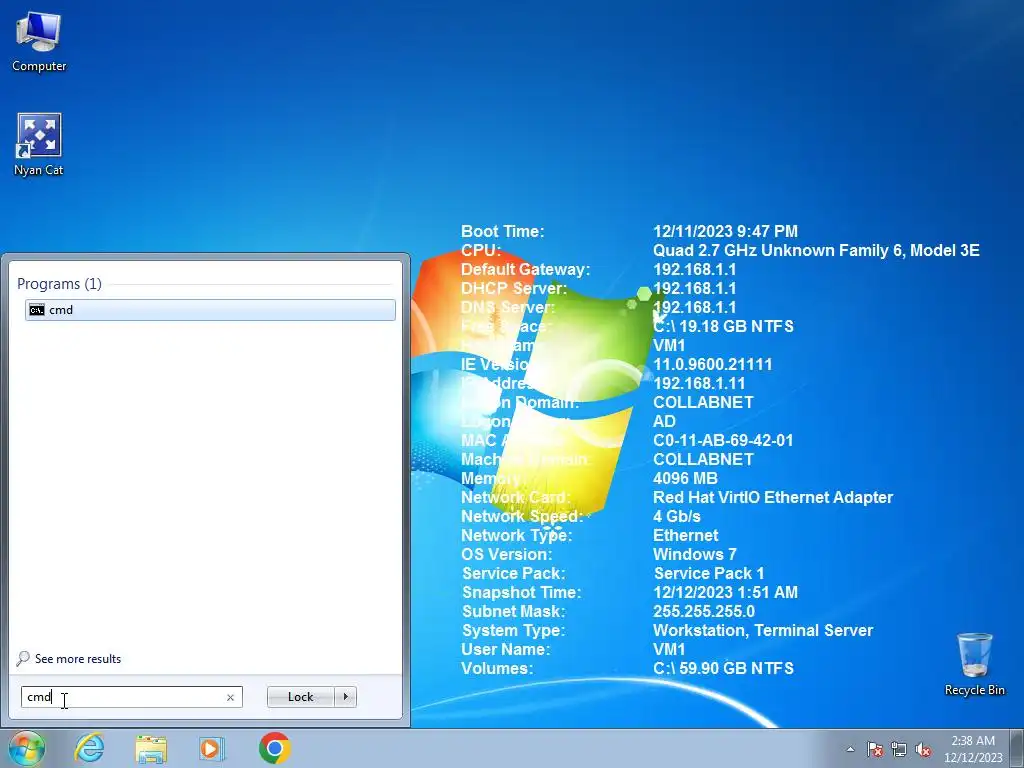Select the Recycle Bin icon
1024x768 pixels.
coord(974,664)
